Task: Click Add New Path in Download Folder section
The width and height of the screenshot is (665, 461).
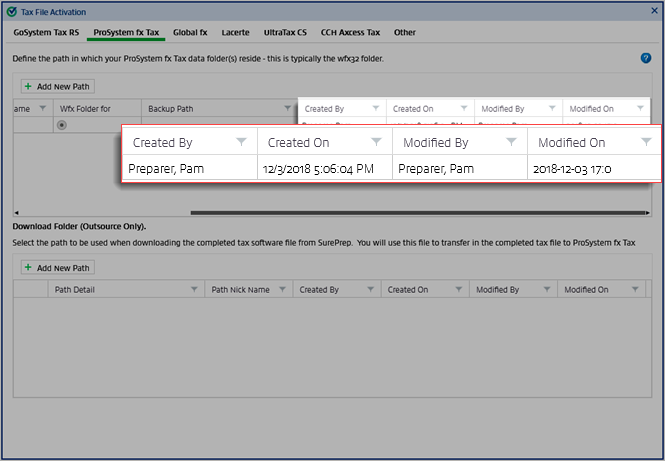Action: tap(57, 268)
